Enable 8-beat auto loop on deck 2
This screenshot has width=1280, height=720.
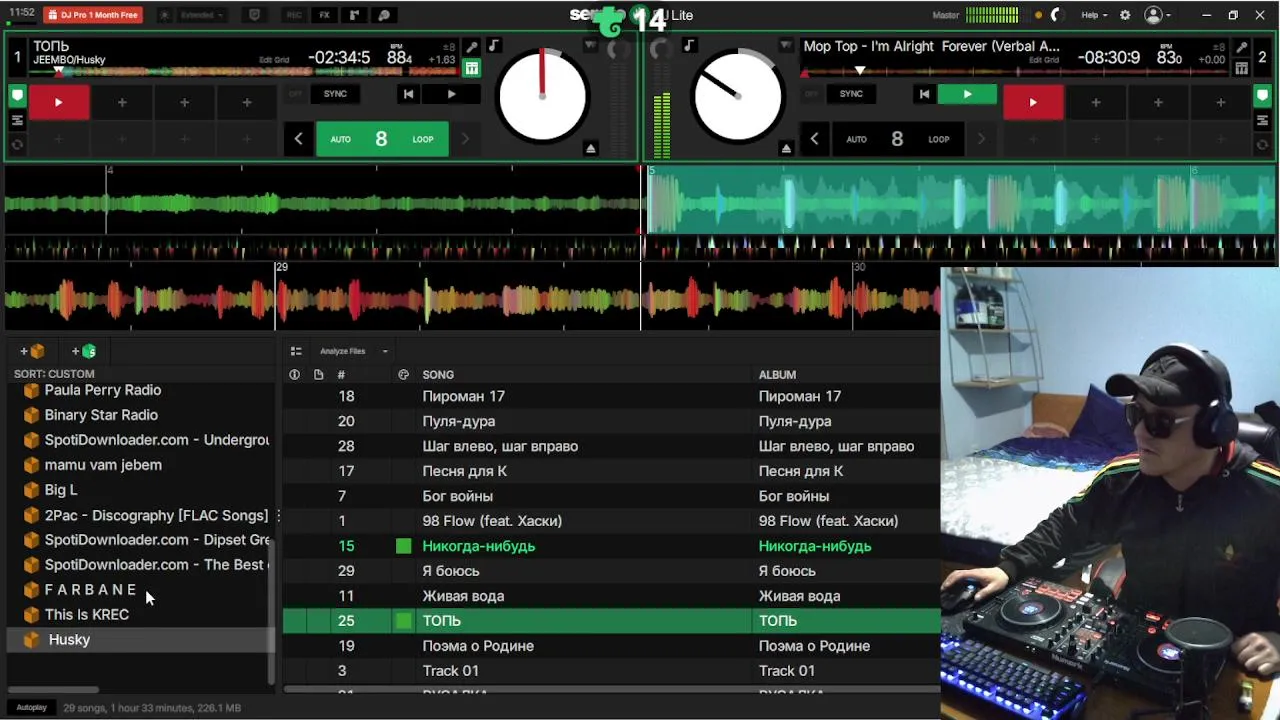(x=897, y=139)
